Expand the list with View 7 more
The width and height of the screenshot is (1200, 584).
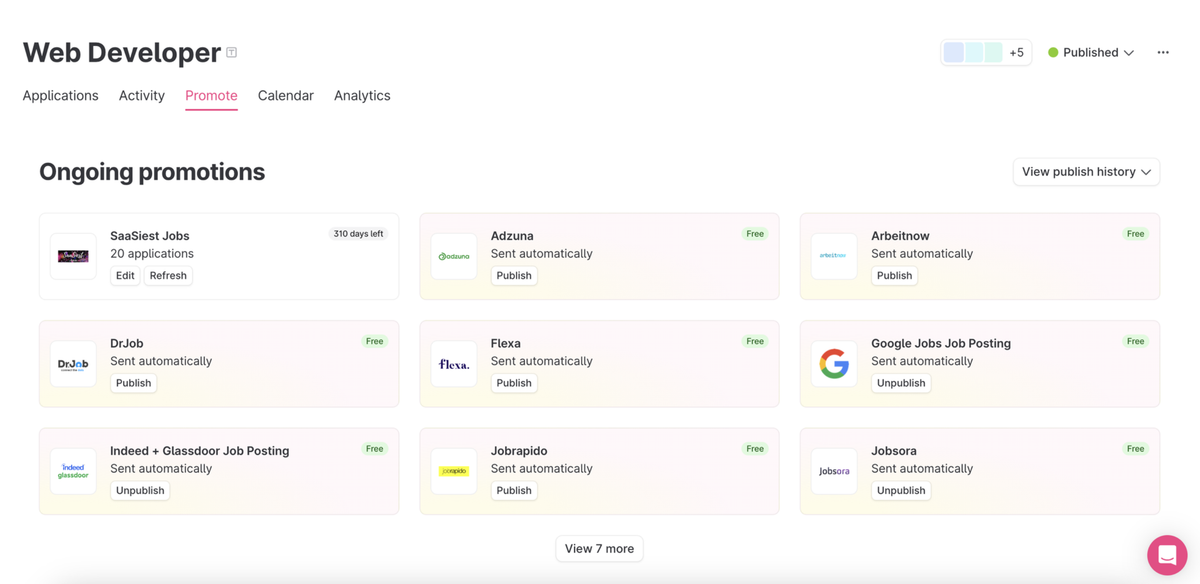tap(599, 549)
